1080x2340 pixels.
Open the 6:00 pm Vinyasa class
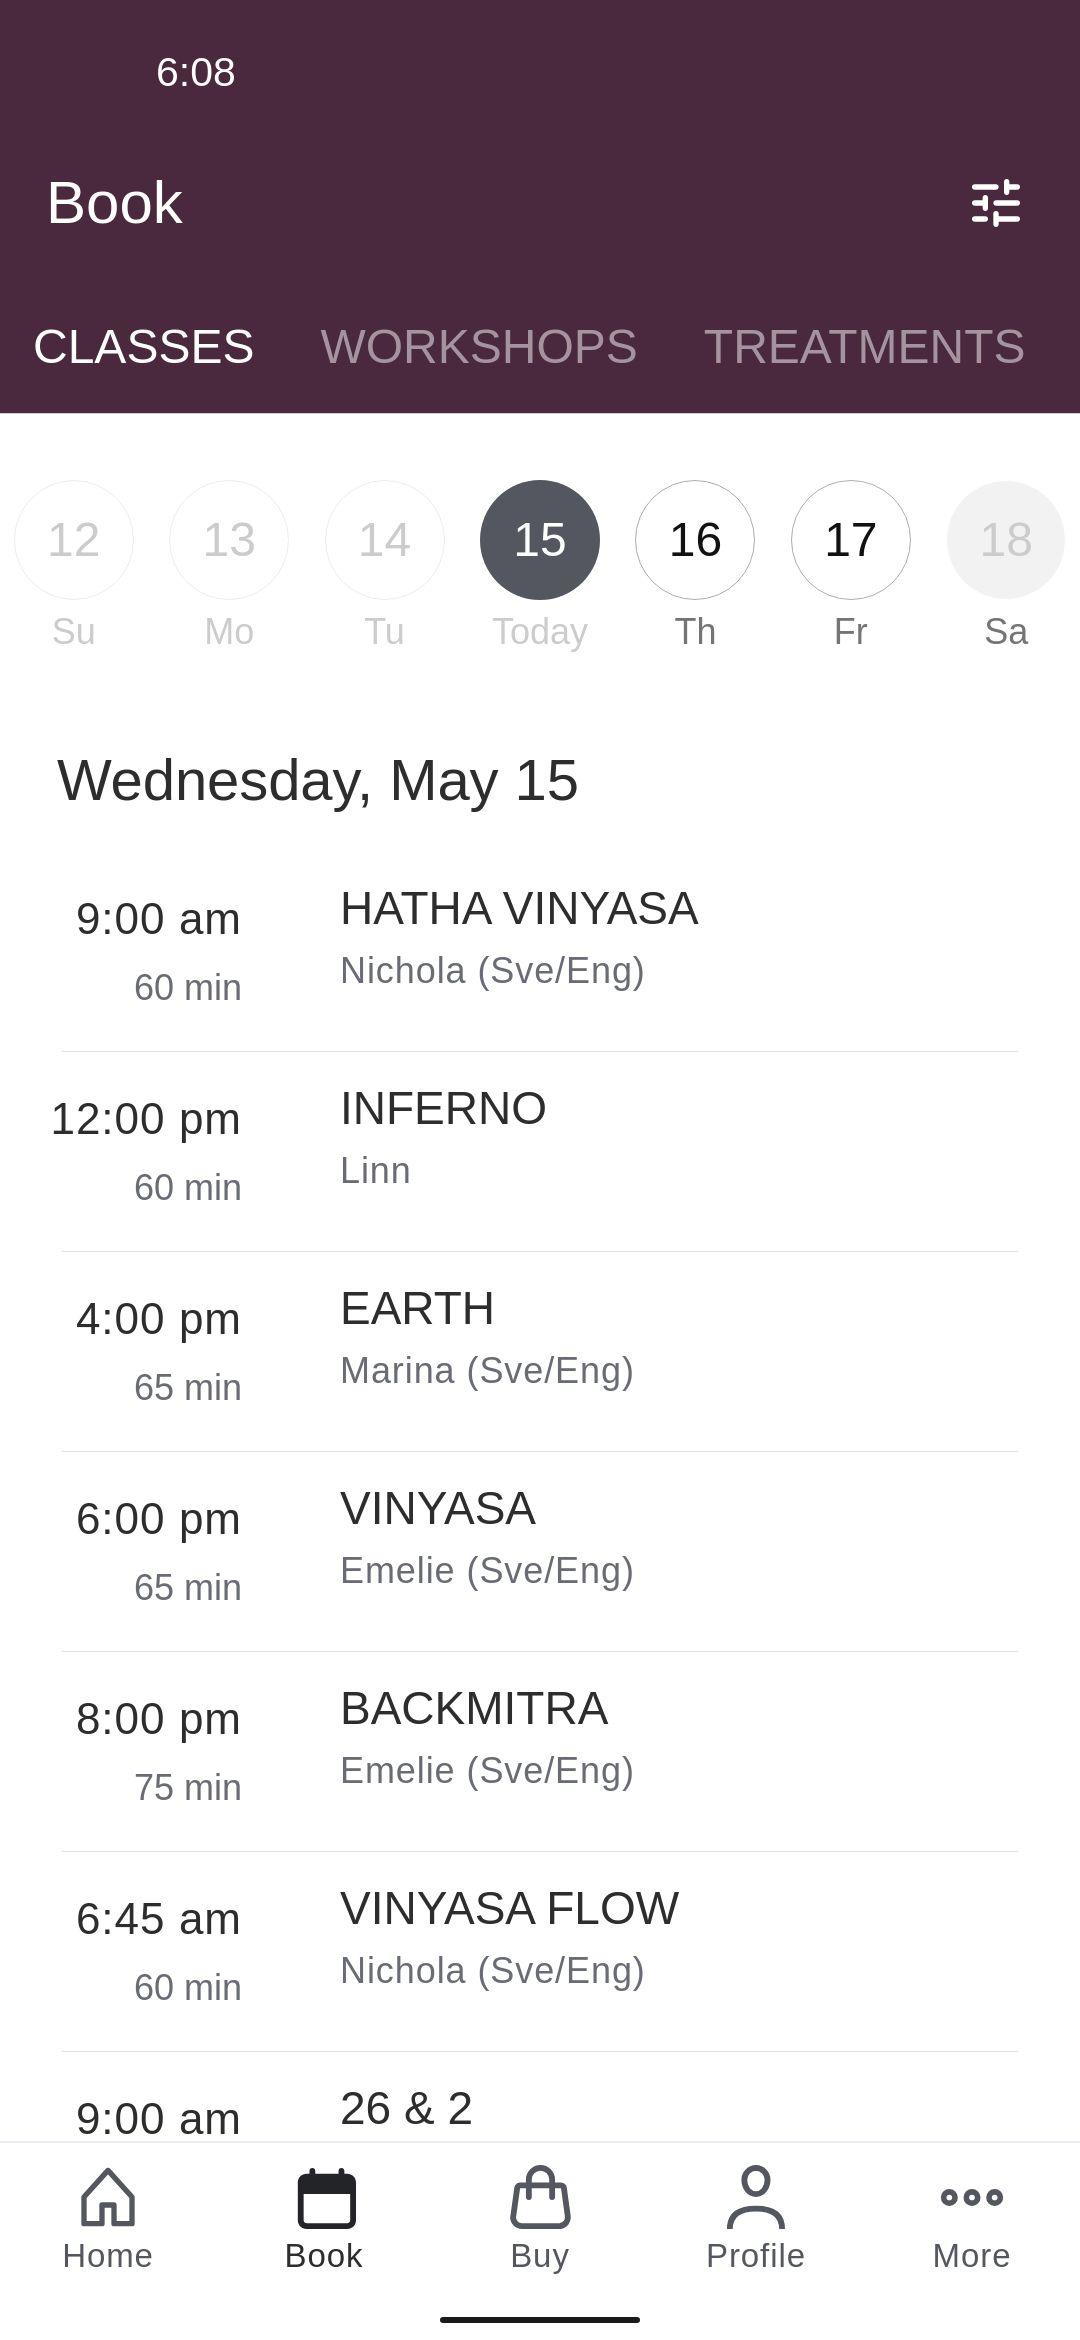pyautogui.click(x=540, y=1551)
